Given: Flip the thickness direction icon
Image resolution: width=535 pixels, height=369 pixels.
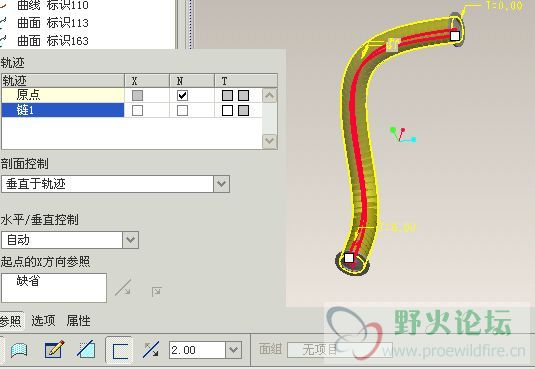Looking at the screenshot, I should click(151, 350).
